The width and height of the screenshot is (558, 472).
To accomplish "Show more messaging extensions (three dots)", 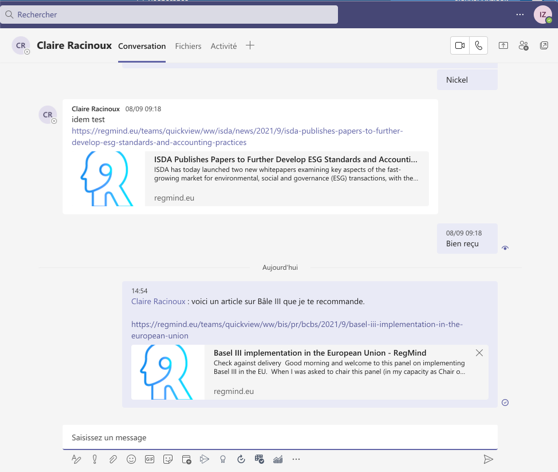I will pyautogui.click(x=296, y=459).
